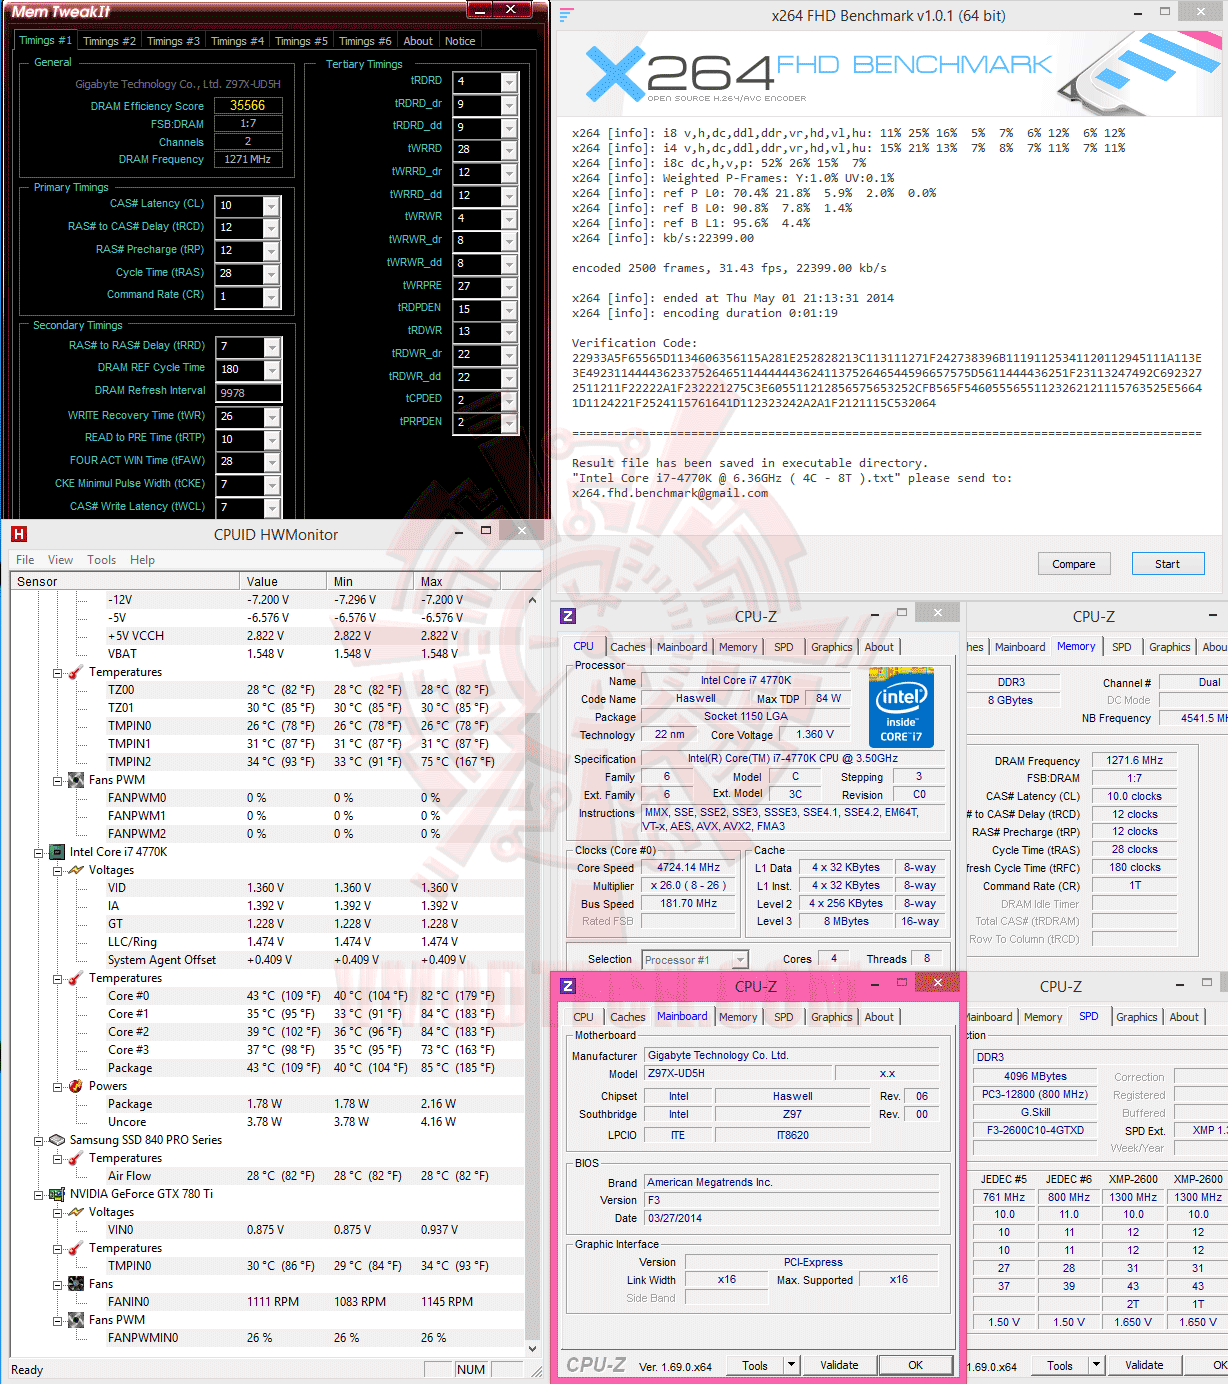
Task: Open the DRAM REF Cycle Time dropdown
Action: (x=271, y=370)
